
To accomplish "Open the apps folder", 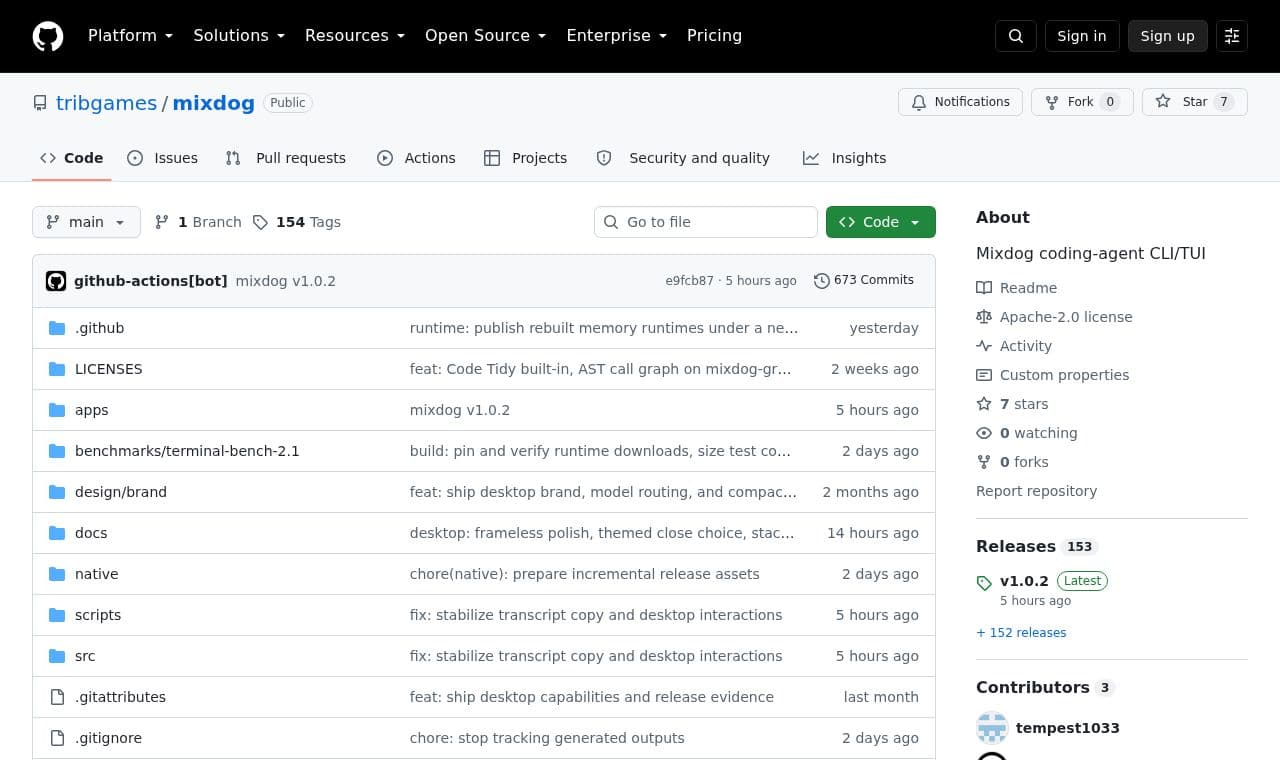I will (x=91, y=410).
